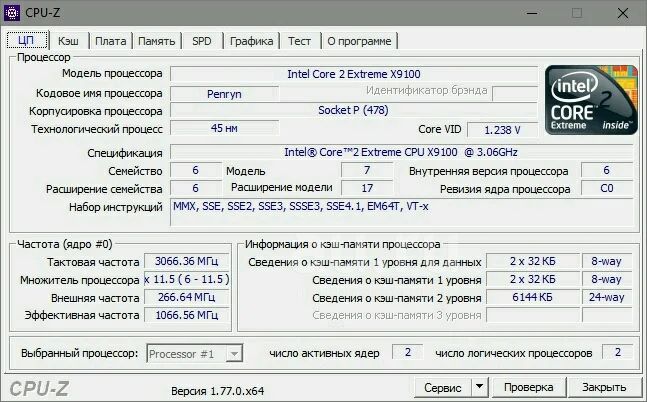This screenshot has width=647, height=402.
Task: Click the Intel Core 2 Extreme logo
Action: point(591,100)
